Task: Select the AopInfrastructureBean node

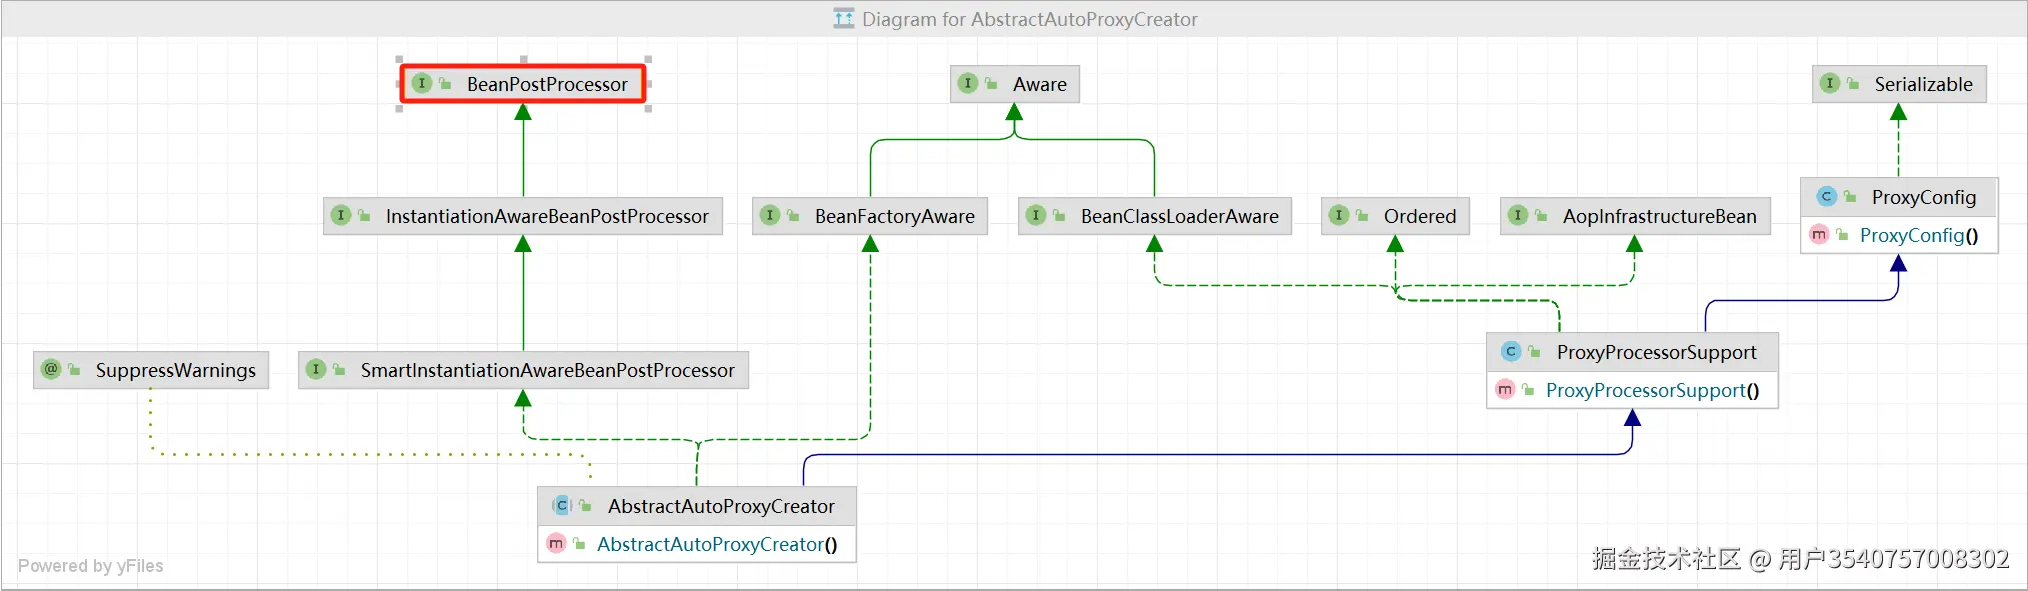Action: (x=1635, y=216)
